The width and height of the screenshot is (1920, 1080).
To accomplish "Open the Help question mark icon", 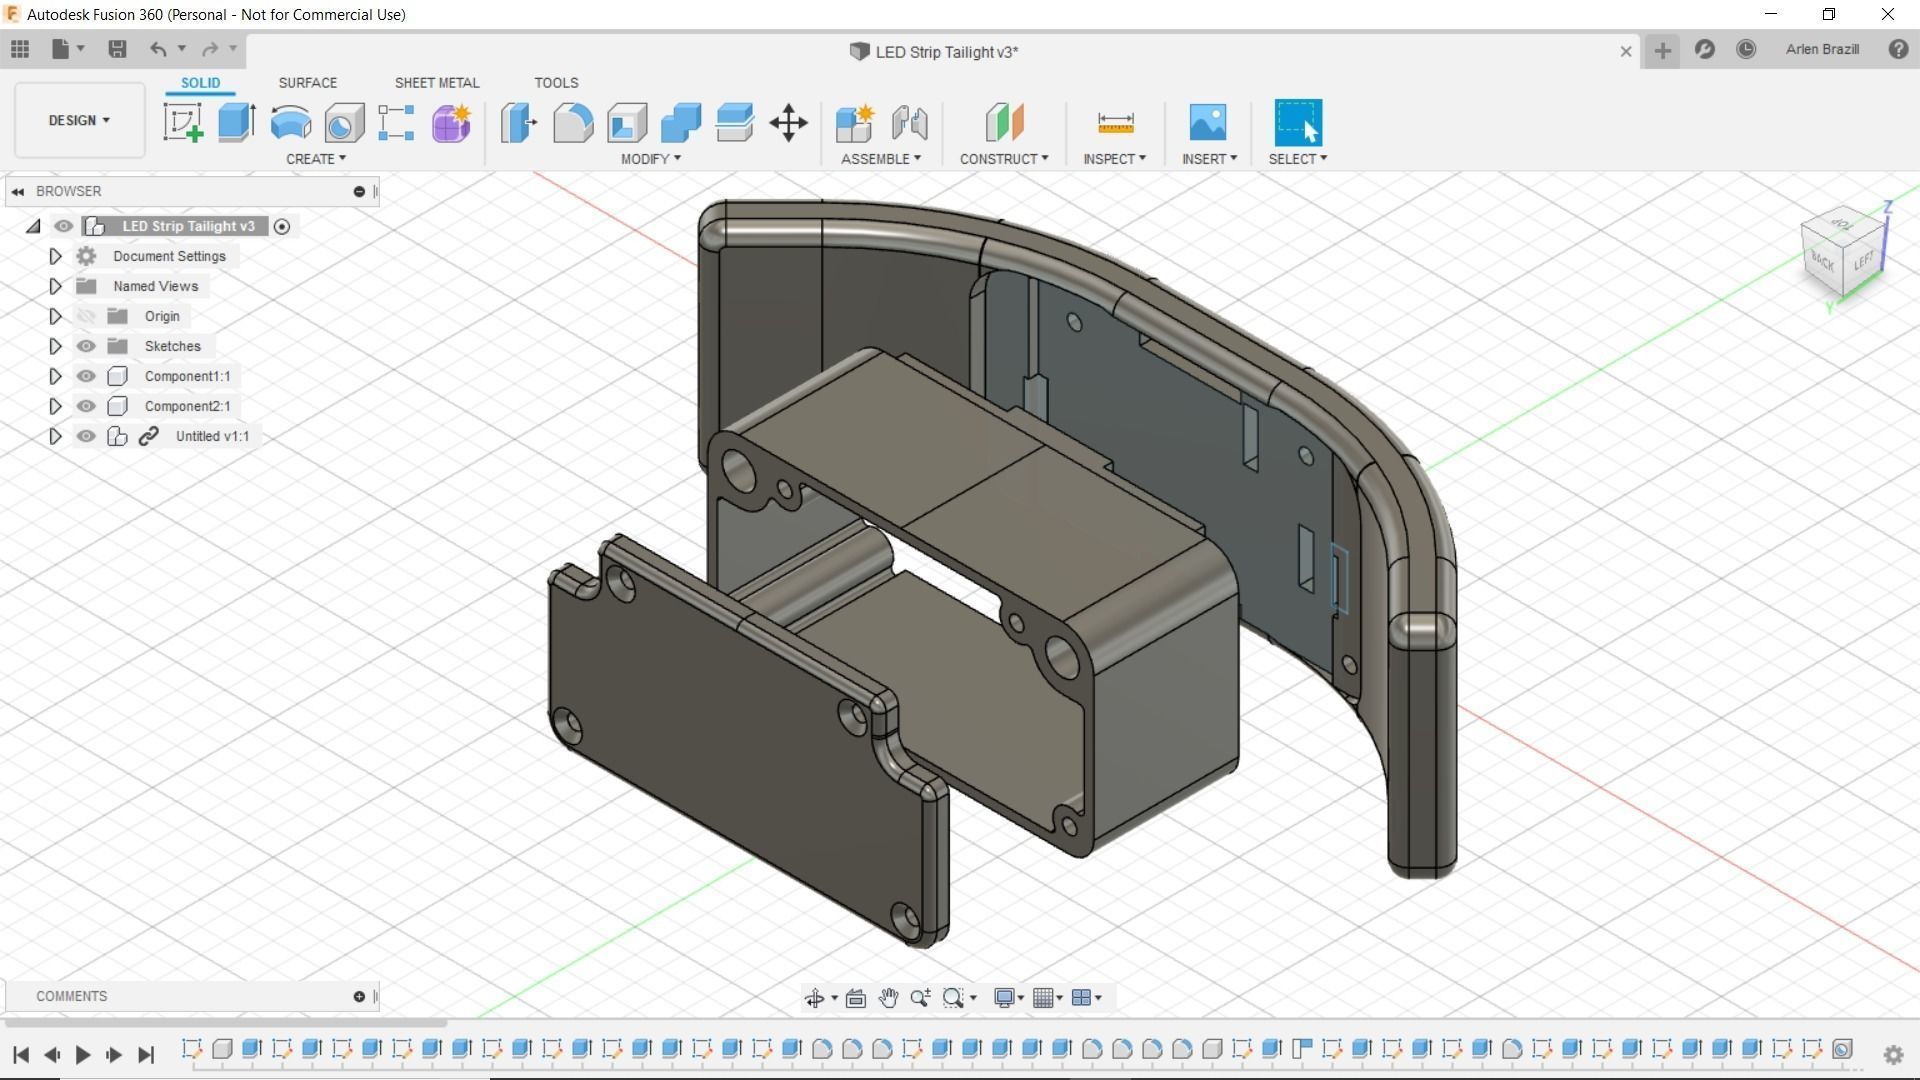I will tap(1898, 49).
